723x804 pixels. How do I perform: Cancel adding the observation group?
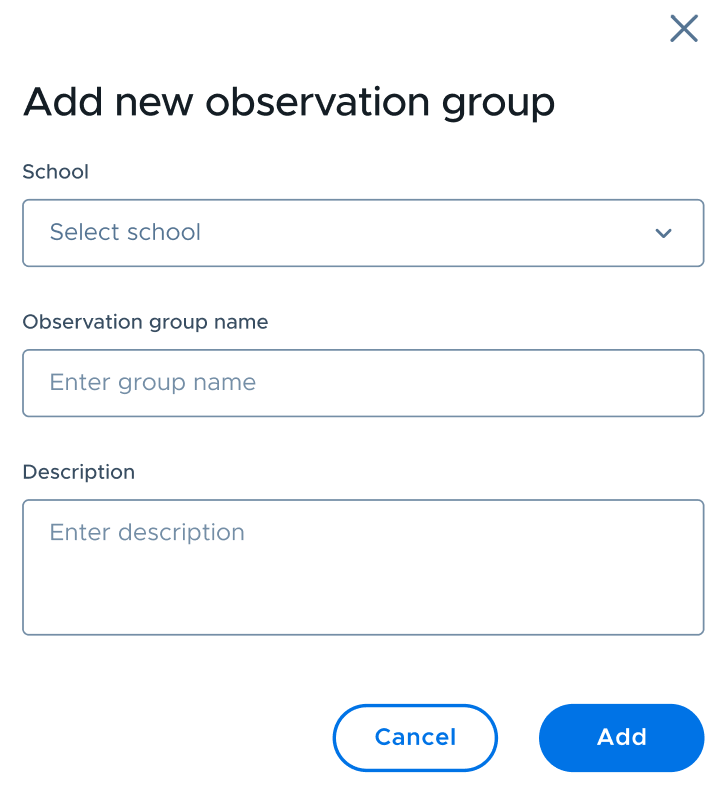tap(415, 737)
